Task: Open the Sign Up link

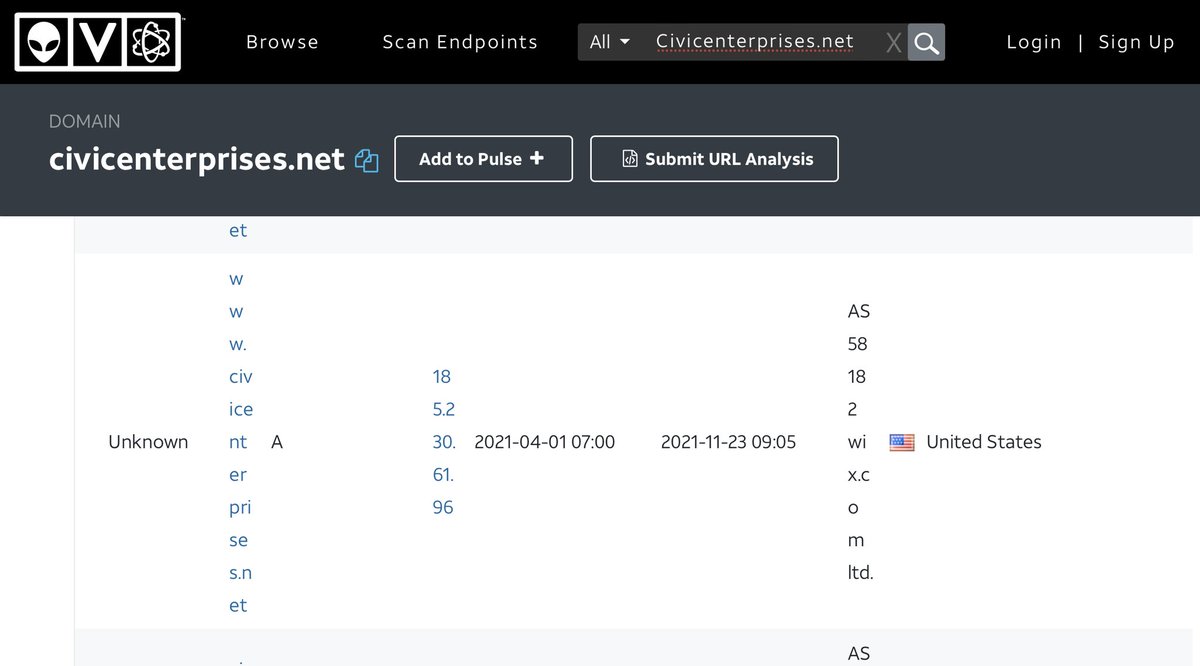Action: pyautogui.click(x=1136, y=42)
